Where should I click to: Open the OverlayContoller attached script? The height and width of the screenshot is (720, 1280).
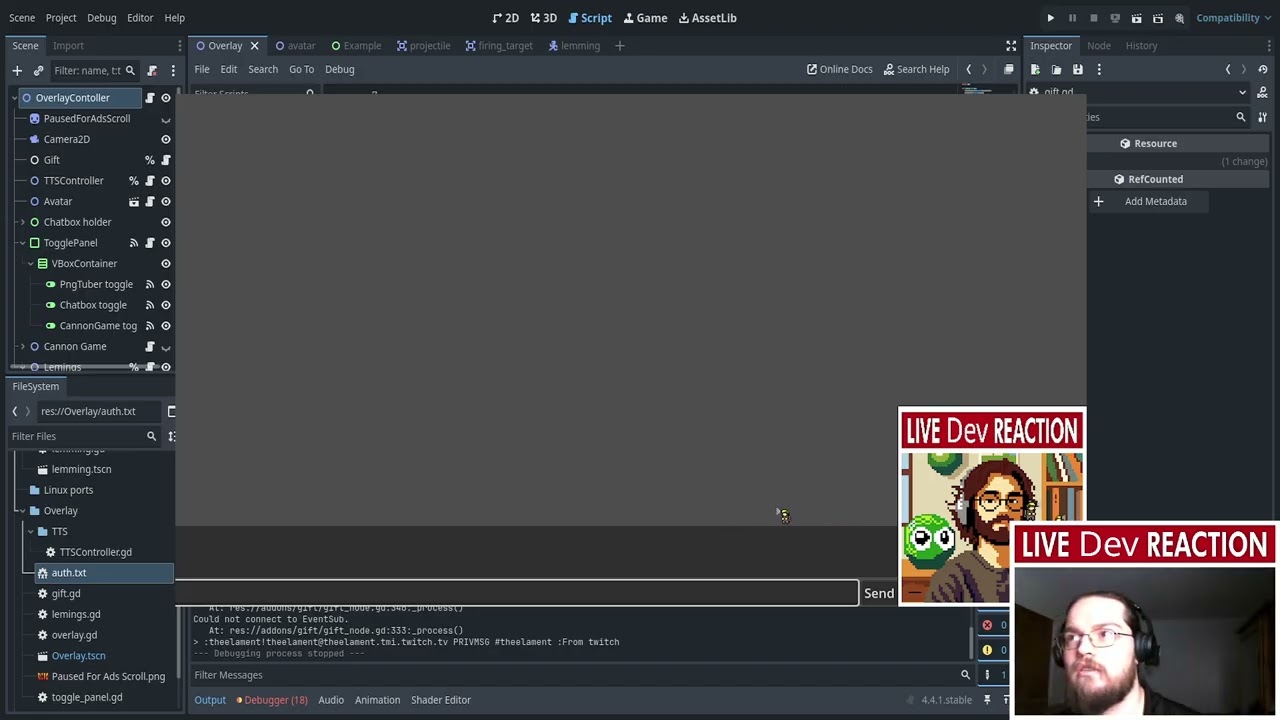pyautogui.click(x=150, y=98)
